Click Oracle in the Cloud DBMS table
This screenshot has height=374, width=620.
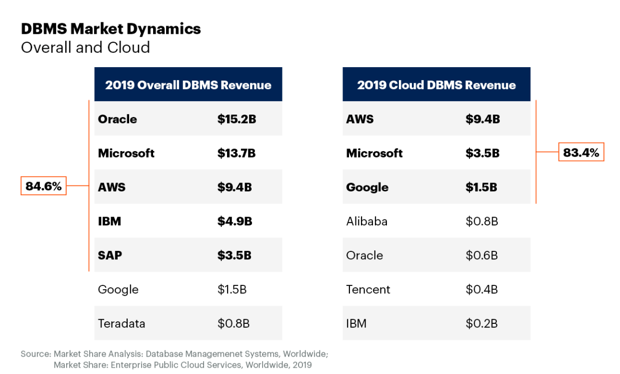365,255
